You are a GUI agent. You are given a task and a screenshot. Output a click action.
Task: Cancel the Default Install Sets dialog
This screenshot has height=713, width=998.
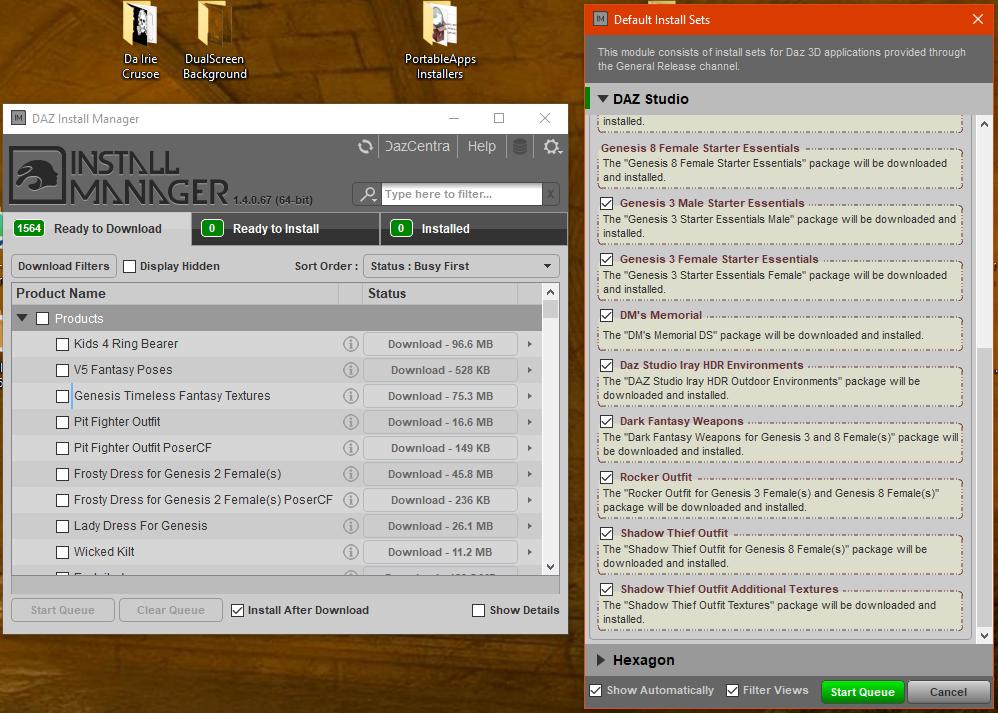948,692
